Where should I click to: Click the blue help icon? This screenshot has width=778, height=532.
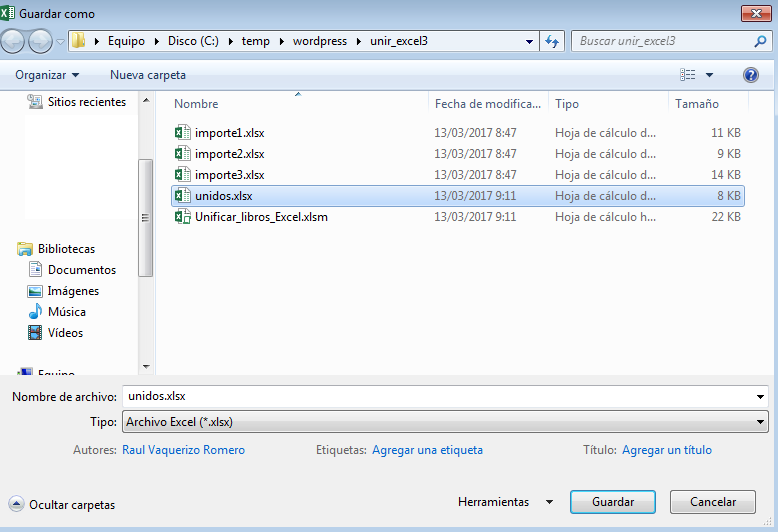[x=751, y=75]
